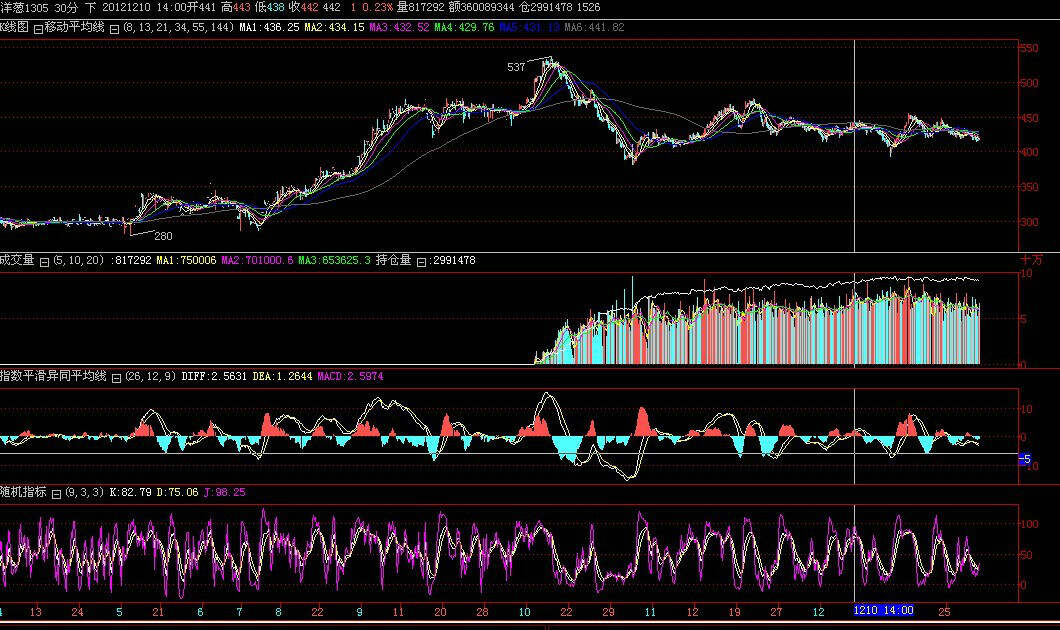Click the box icon beside 随机指标

point(57,494)
